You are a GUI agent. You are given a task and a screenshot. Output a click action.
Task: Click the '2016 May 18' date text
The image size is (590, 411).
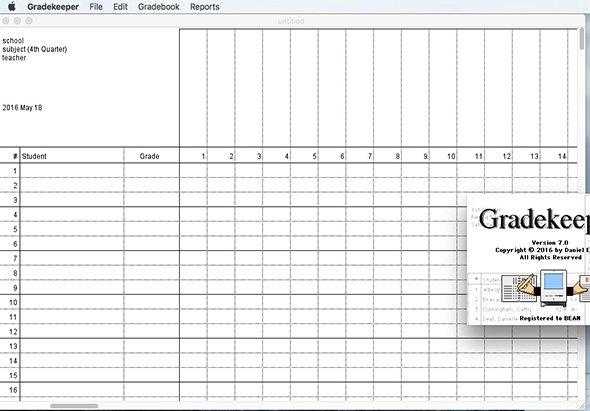[22, 108]
